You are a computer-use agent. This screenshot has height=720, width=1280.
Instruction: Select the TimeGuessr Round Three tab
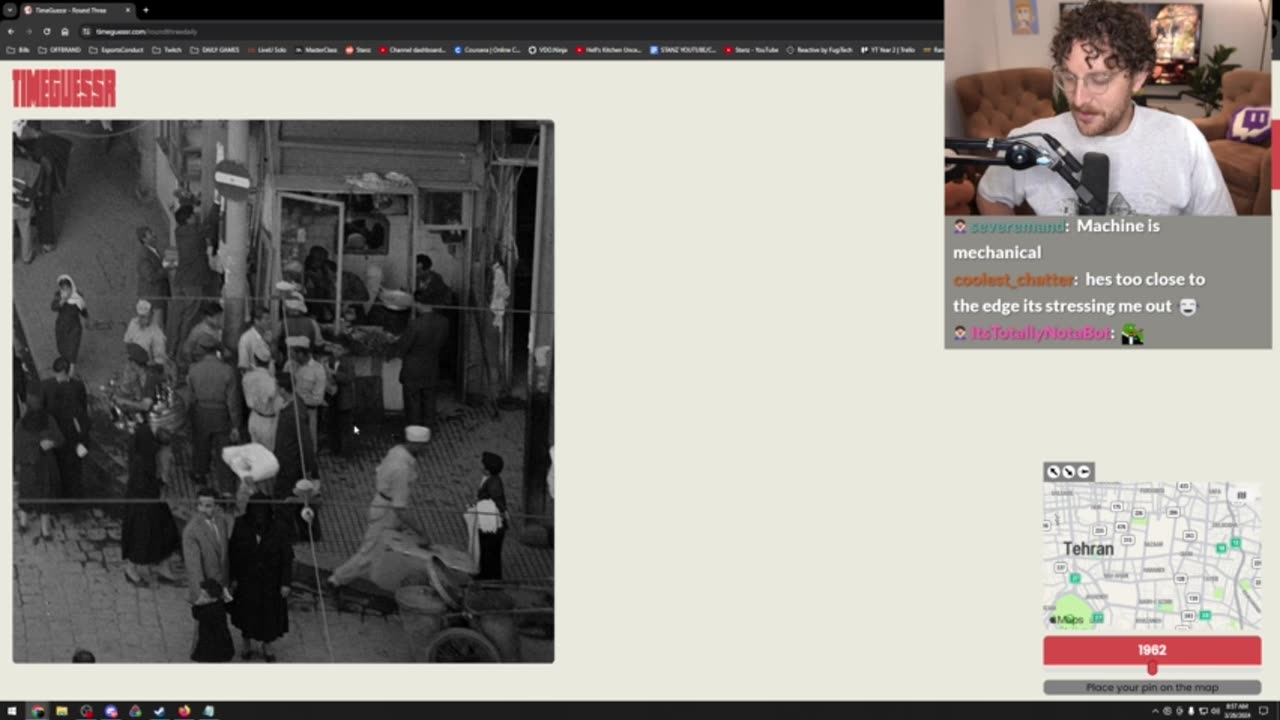pyautogui.click(x=77, y=10)
